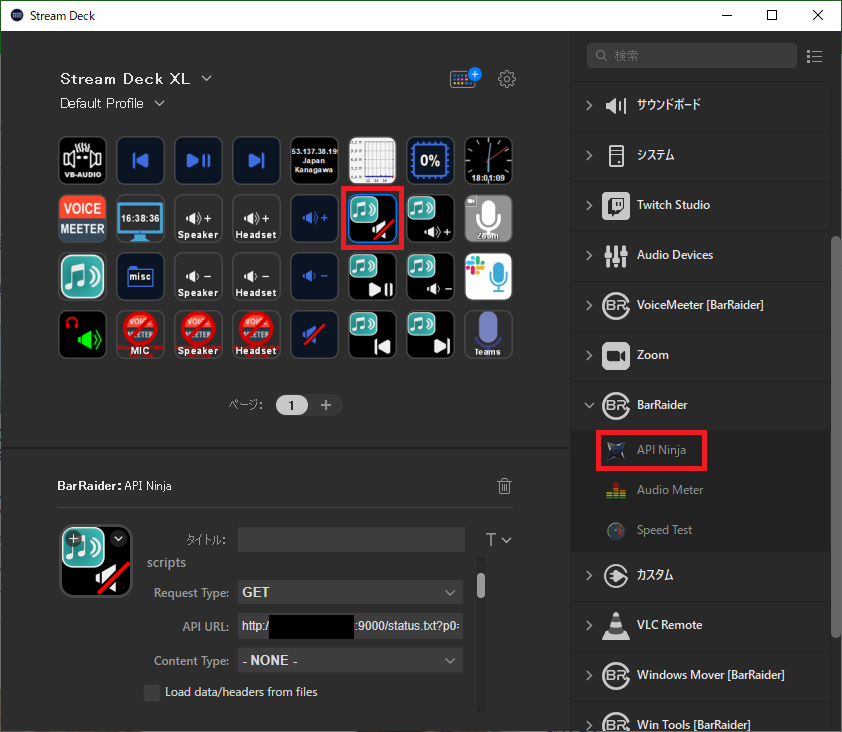Open the Content Type NONE dropdown
This screenshot has height=732, width=842.
tap(350, 660)
